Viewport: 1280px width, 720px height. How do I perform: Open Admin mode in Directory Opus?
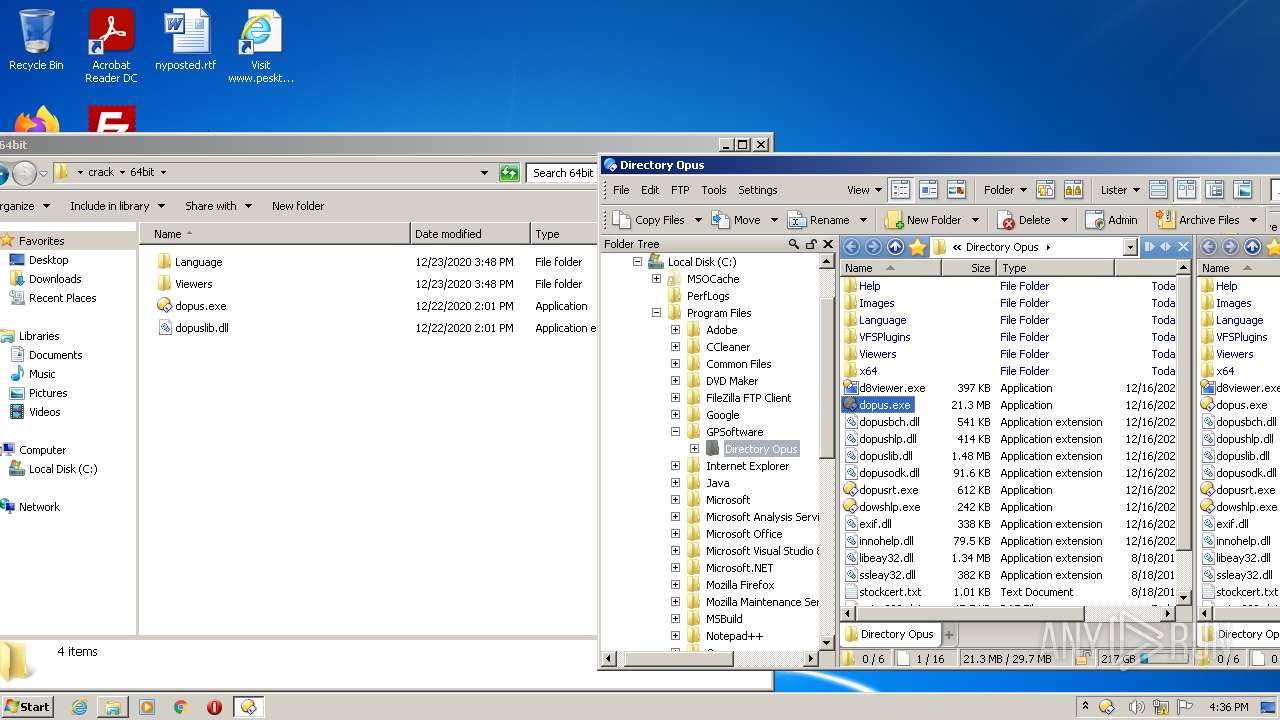click(x=1112, y=219)
